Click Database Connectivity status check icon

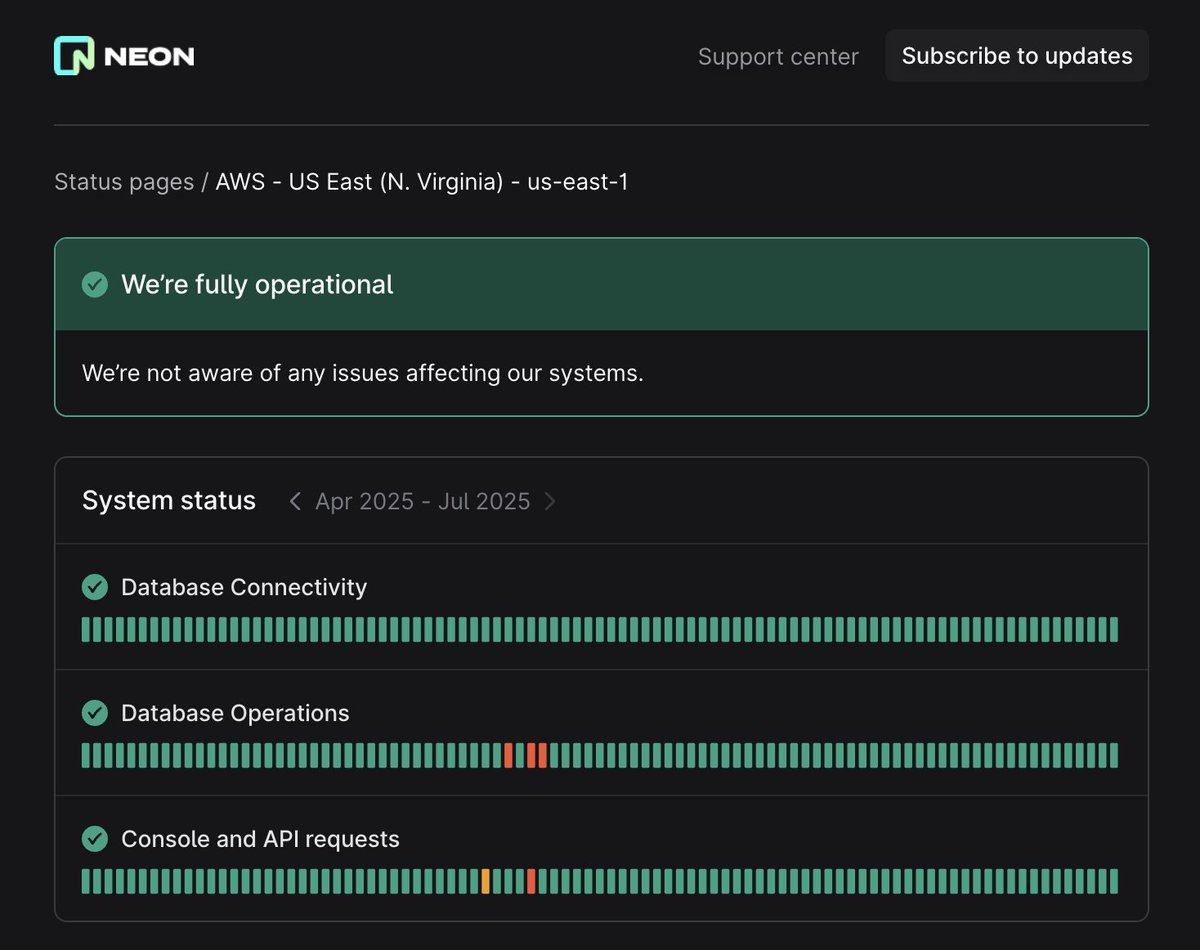pyautogui.click(x=95, y=587)
